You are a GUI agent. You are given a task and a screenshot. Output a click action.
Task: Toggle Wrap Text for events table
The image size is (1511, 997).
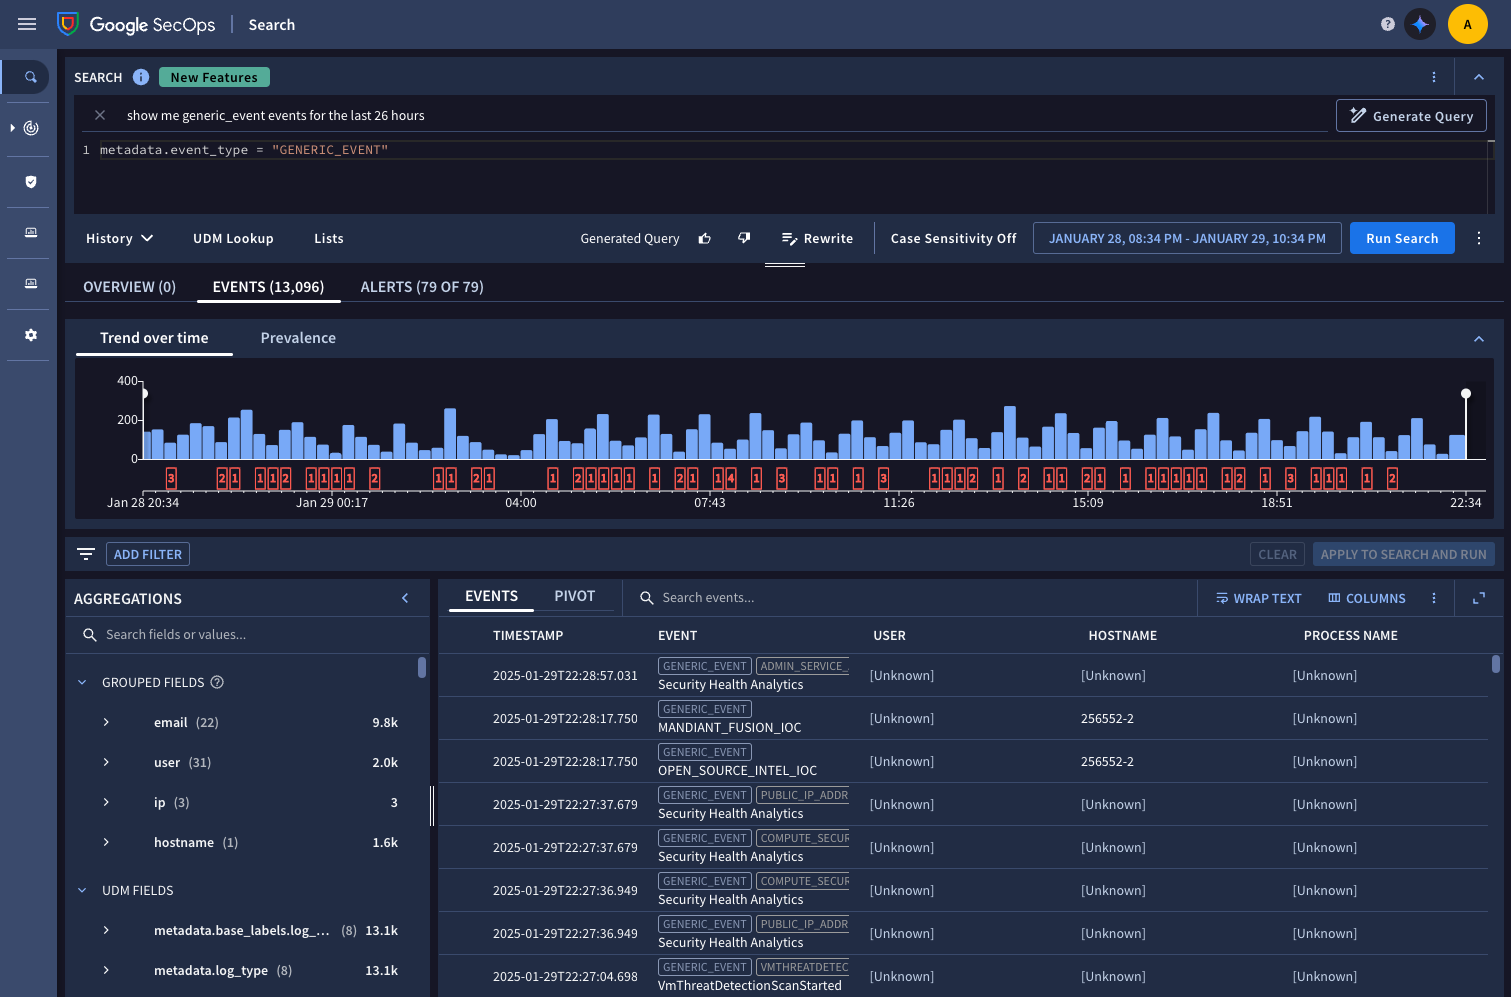point(1258,598)
